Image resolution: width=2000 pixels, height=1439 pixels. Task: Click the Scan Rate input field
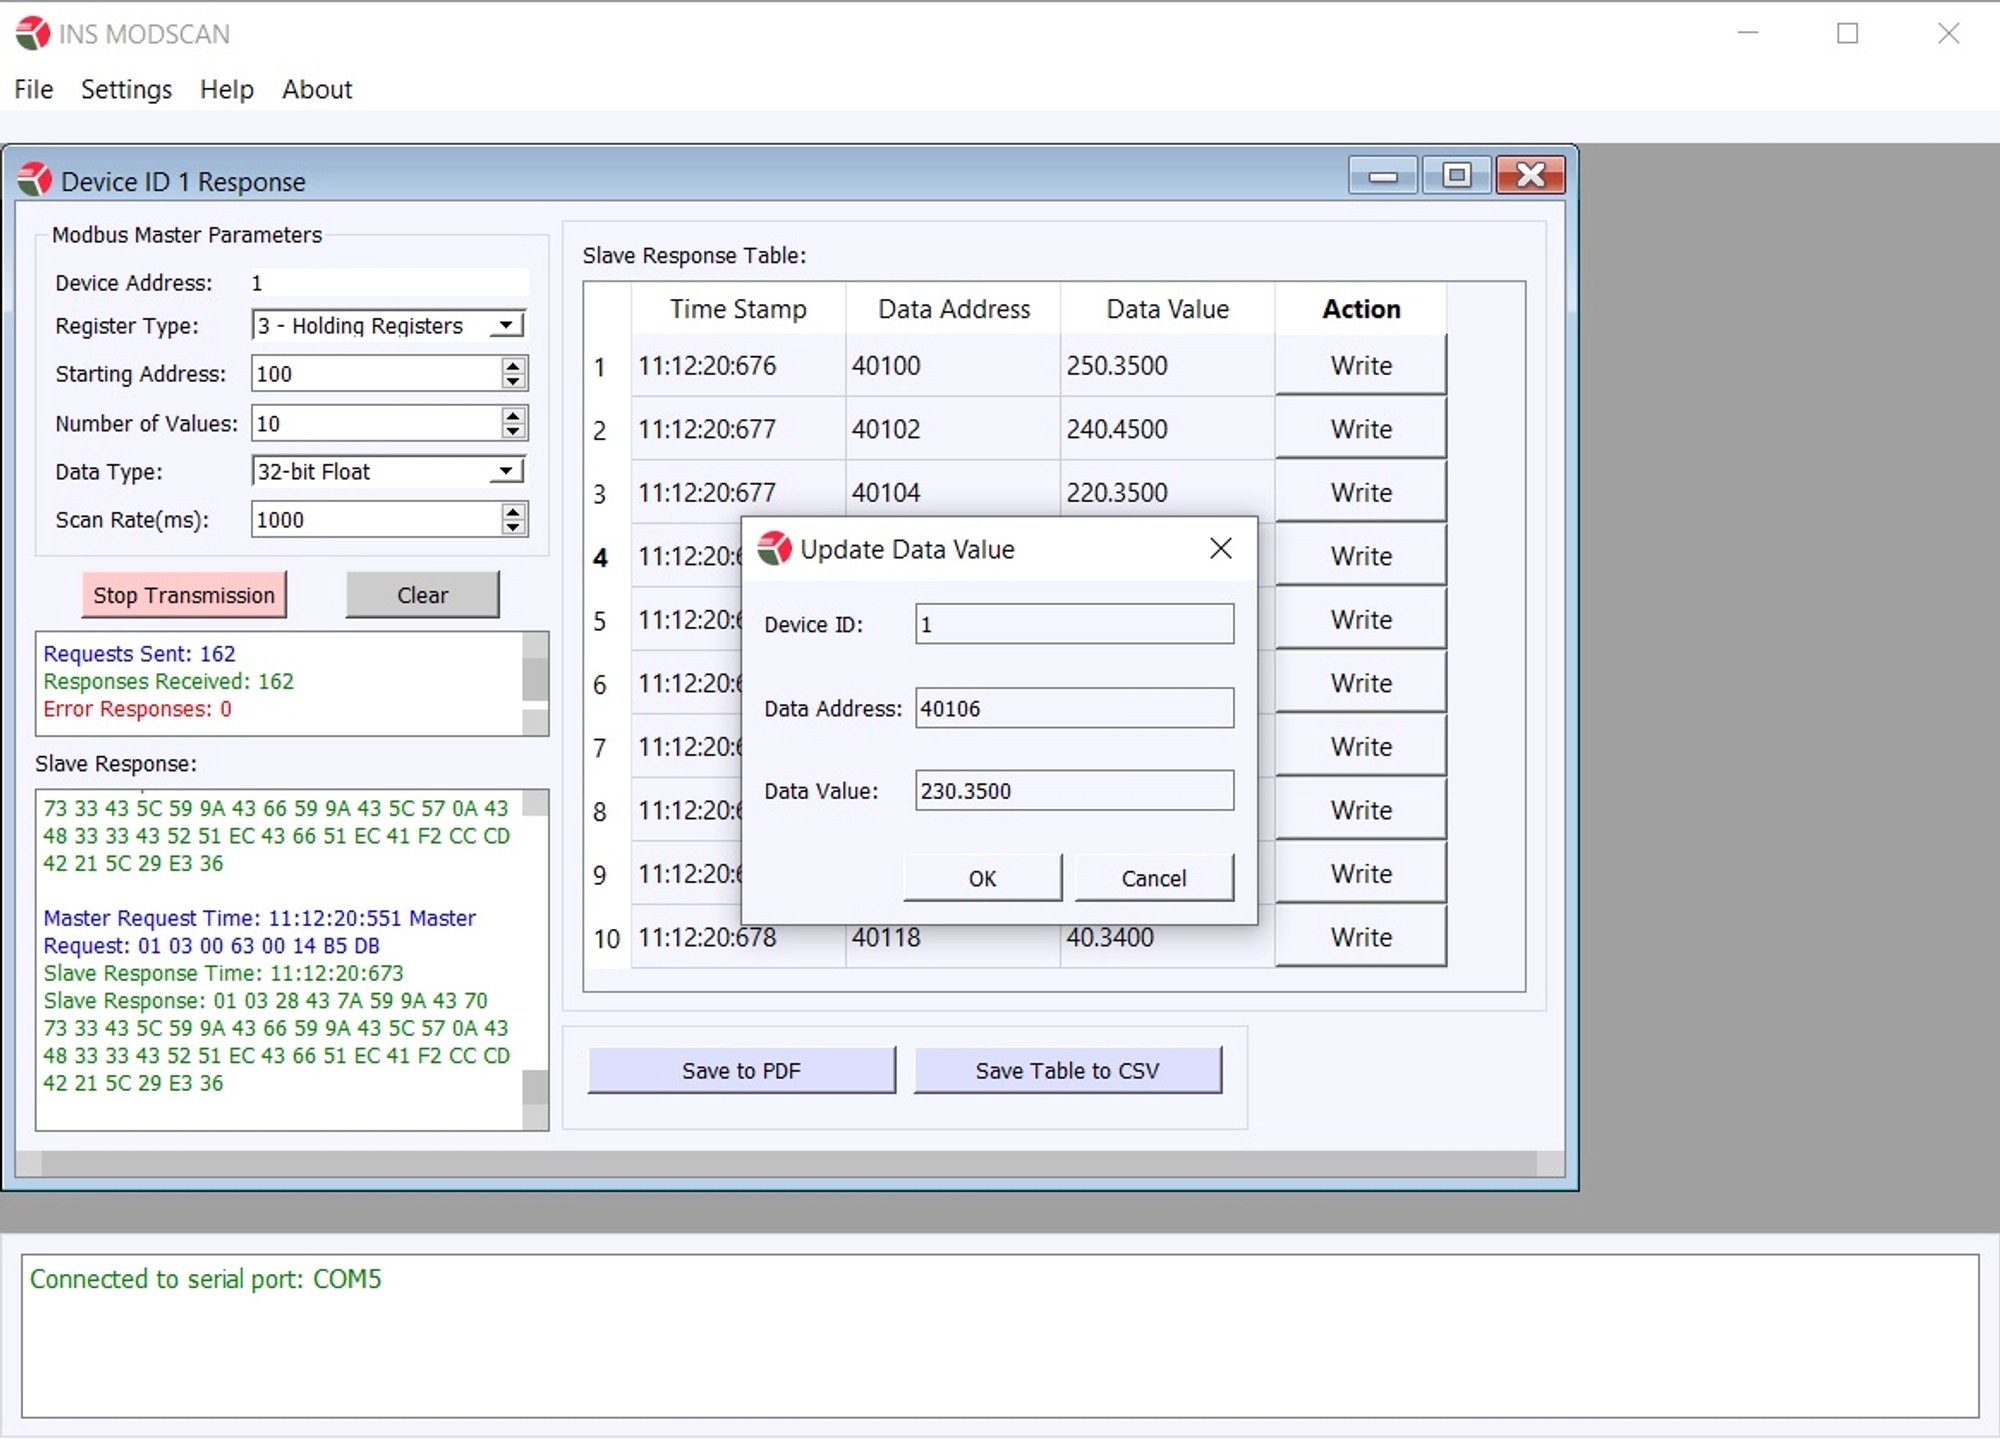click(376, 520)
